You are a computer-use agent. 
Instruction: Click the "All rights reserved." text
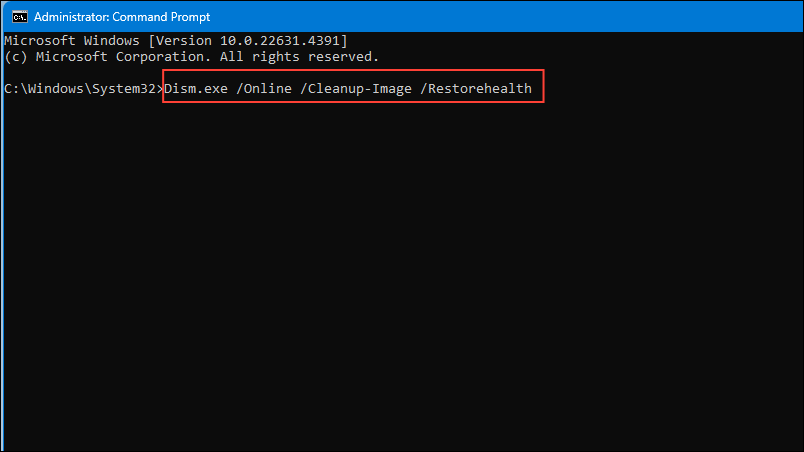[x=299, y=57]
